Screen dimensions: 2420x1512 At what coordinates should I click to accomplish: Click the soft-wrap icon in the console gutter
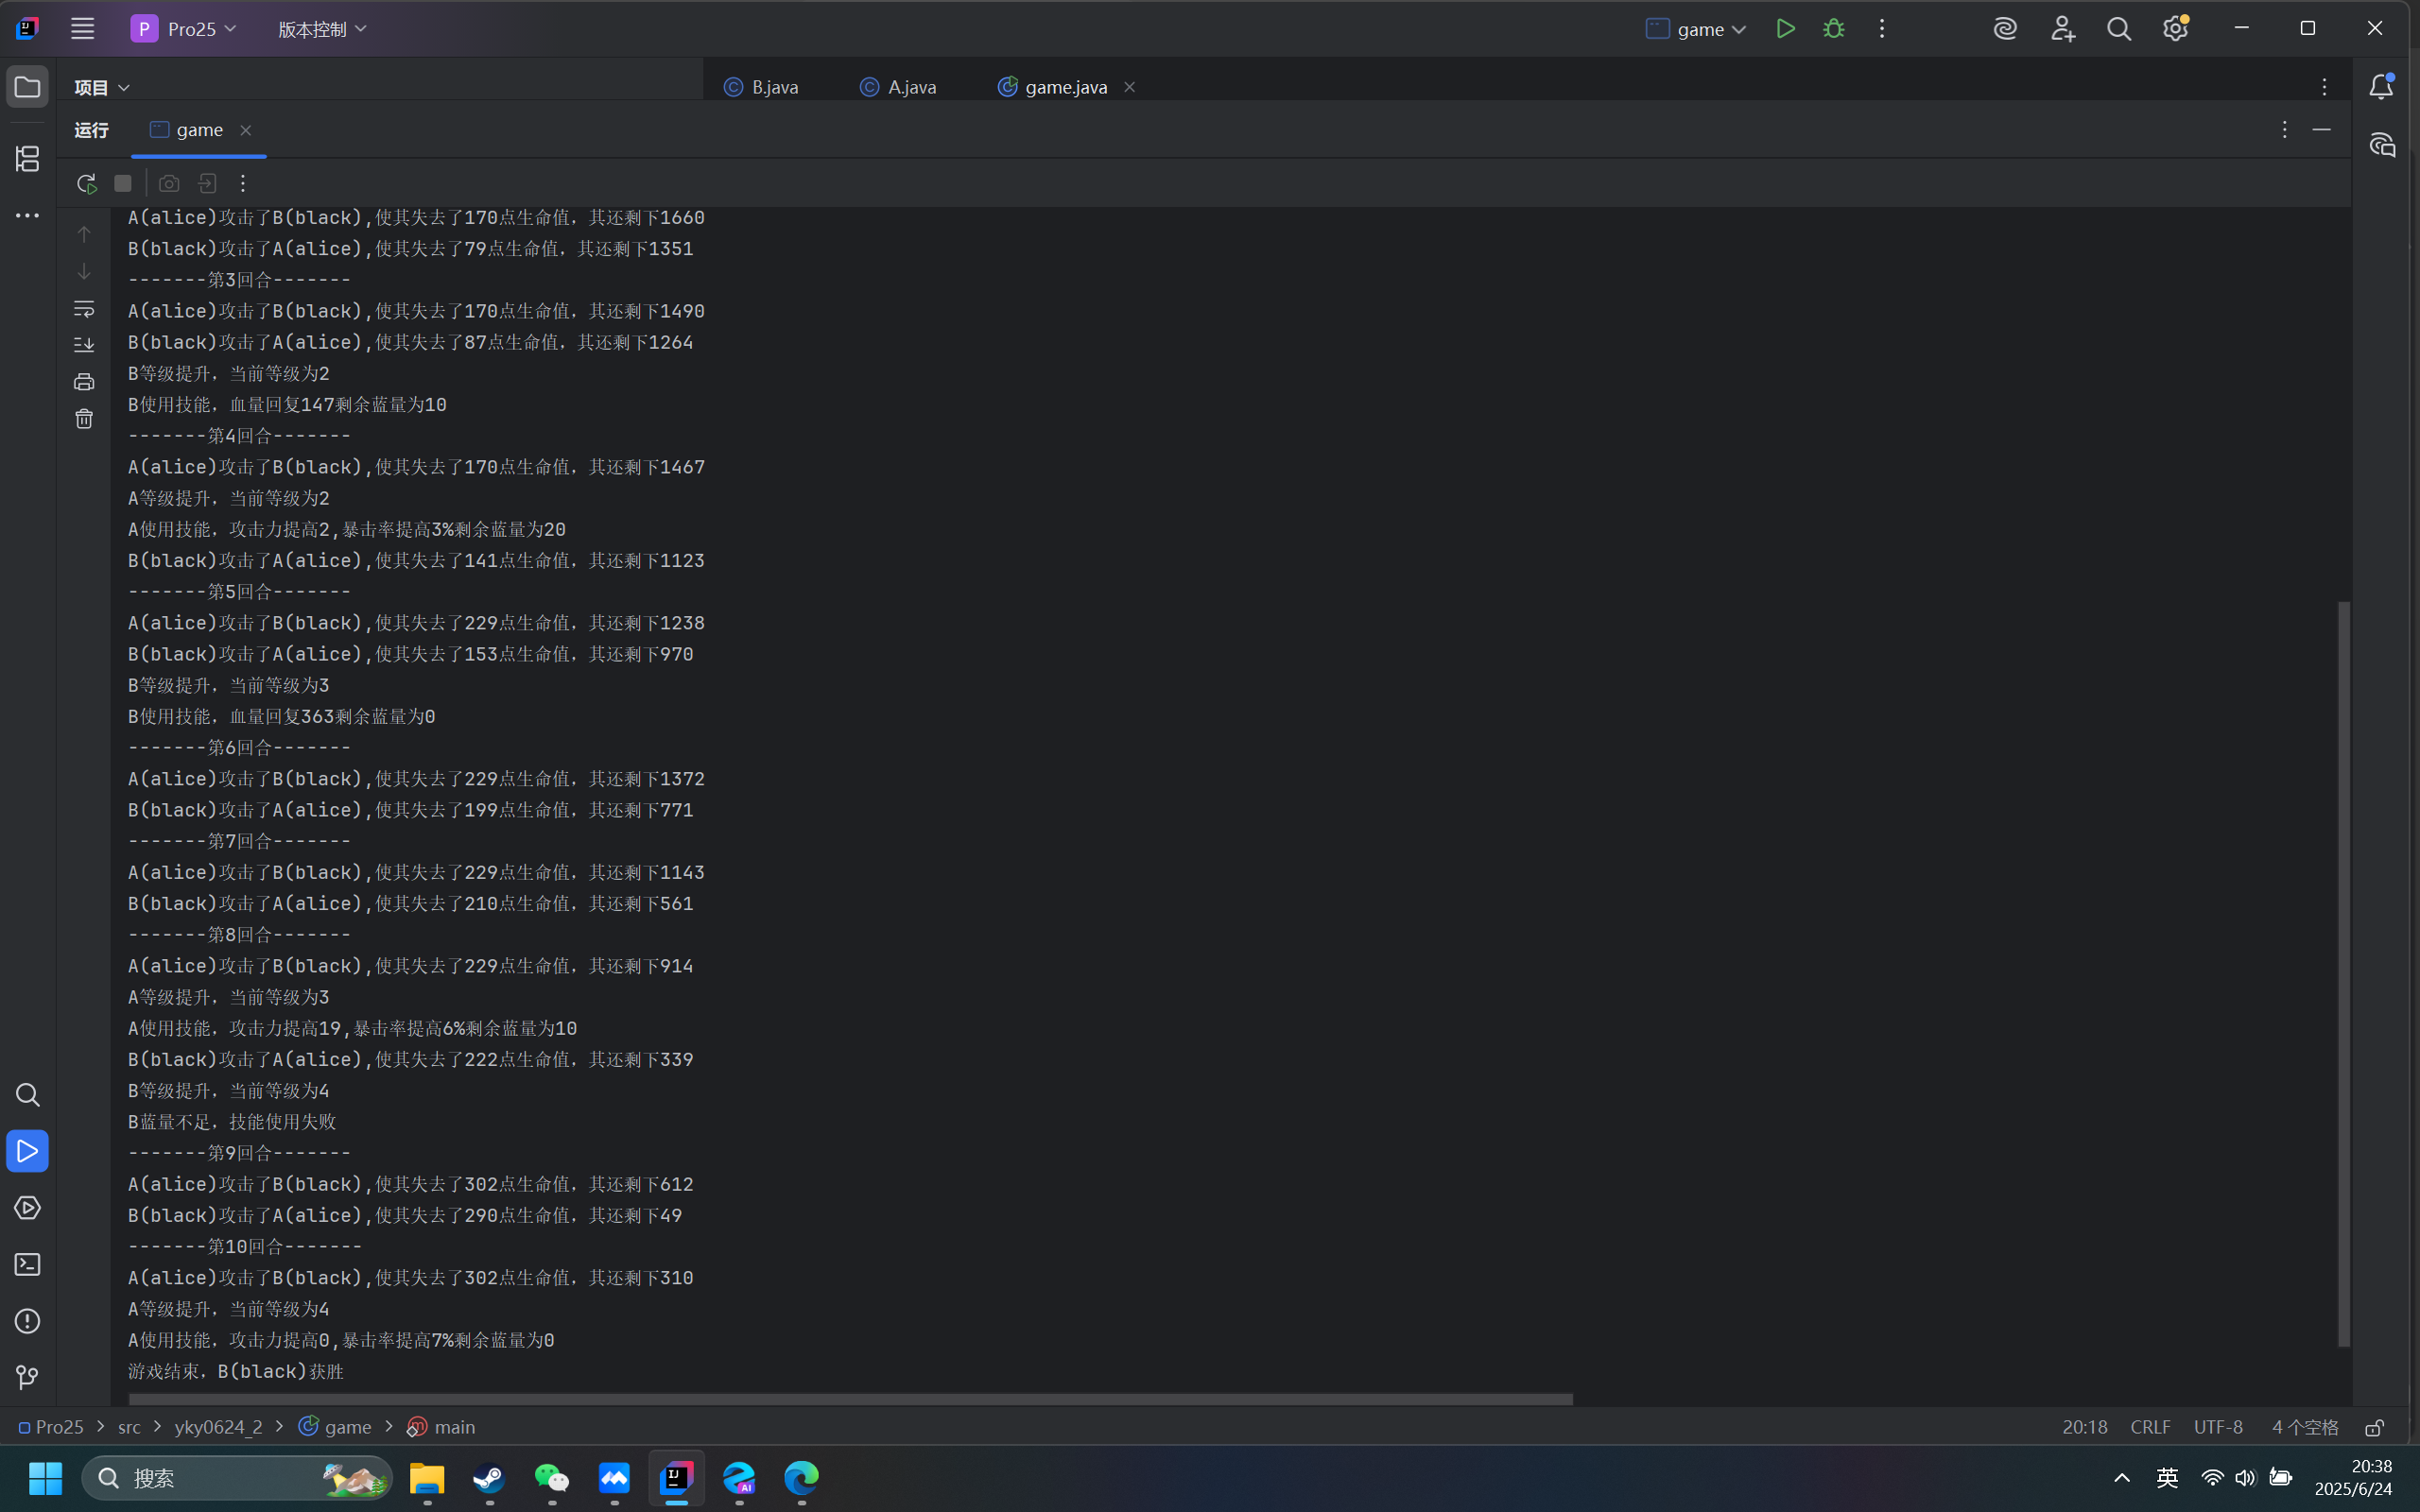84,309
